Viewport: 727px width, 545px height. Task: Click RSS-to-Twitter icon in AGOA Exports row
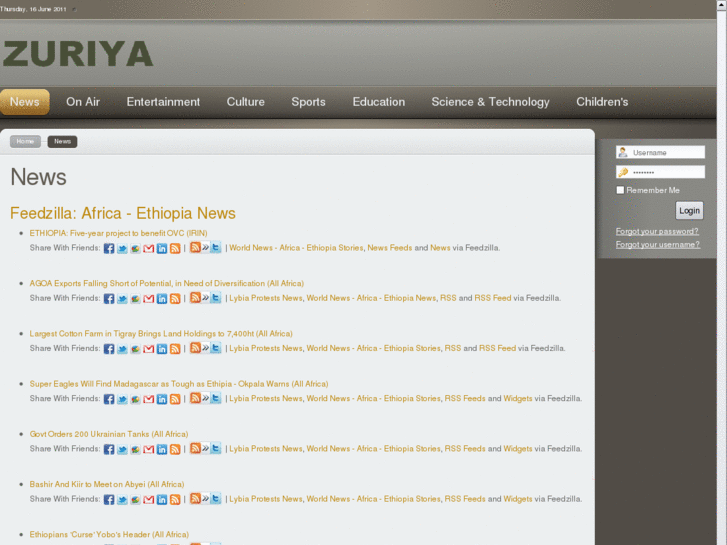pos(205,297)
